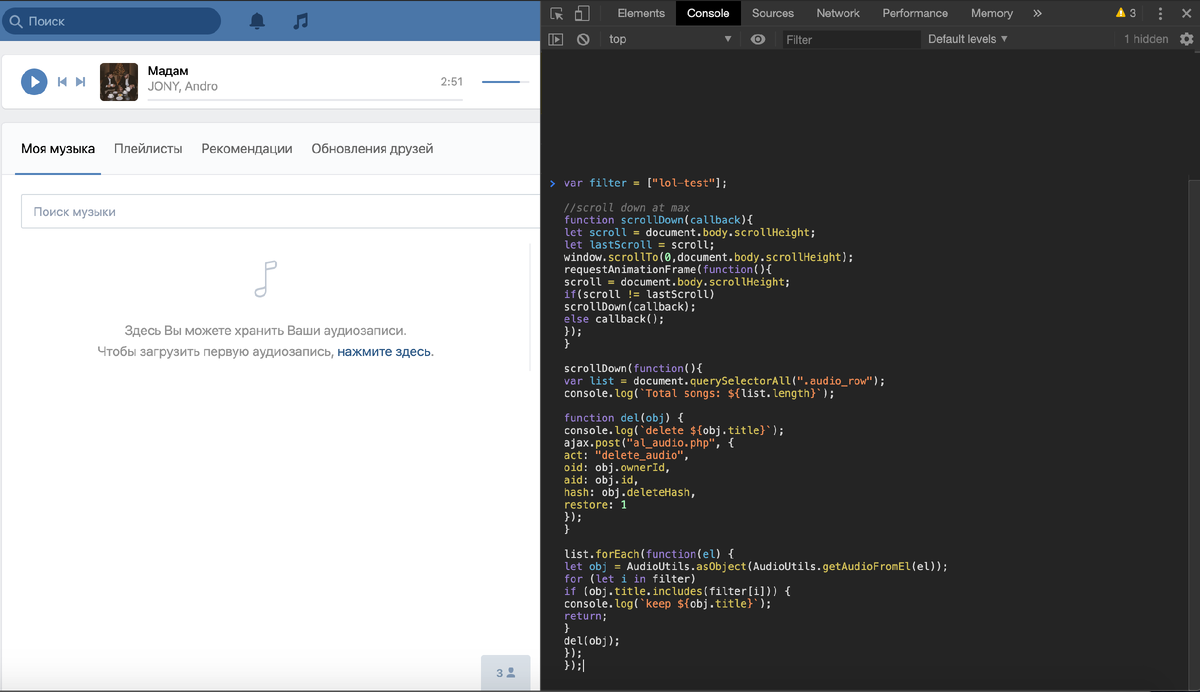Open the Performance panel tab
Viewport: 1200px width, 692px height.
915,13
